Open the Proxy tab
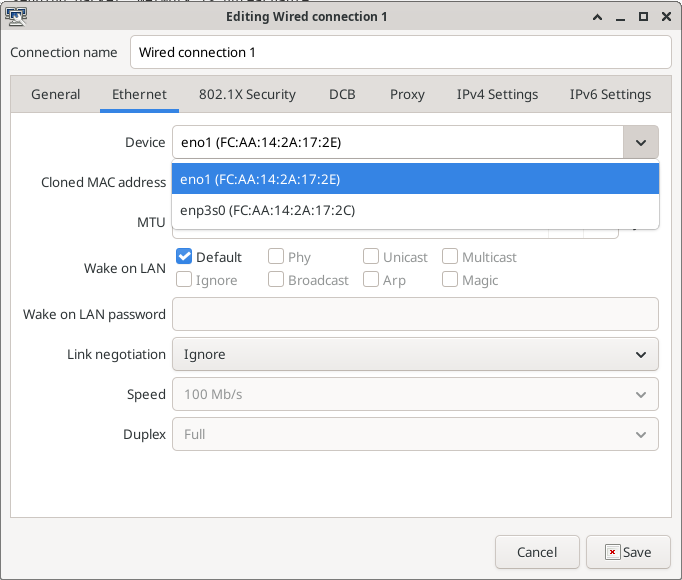The image size is (682, 580). (407, 94)
